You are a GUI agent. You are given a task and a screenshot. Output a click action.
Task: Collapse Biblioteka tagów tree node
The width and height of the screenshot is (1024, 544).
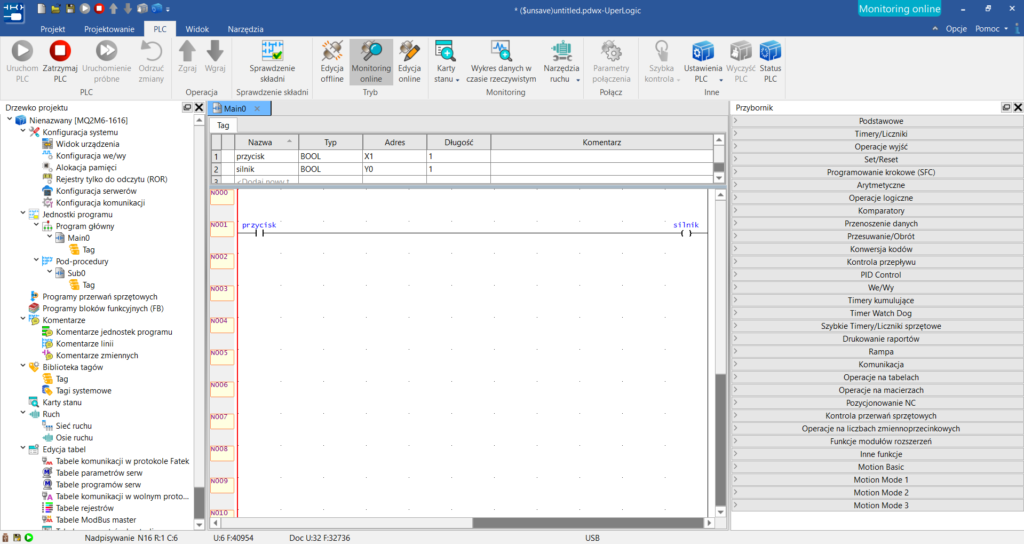23,366
